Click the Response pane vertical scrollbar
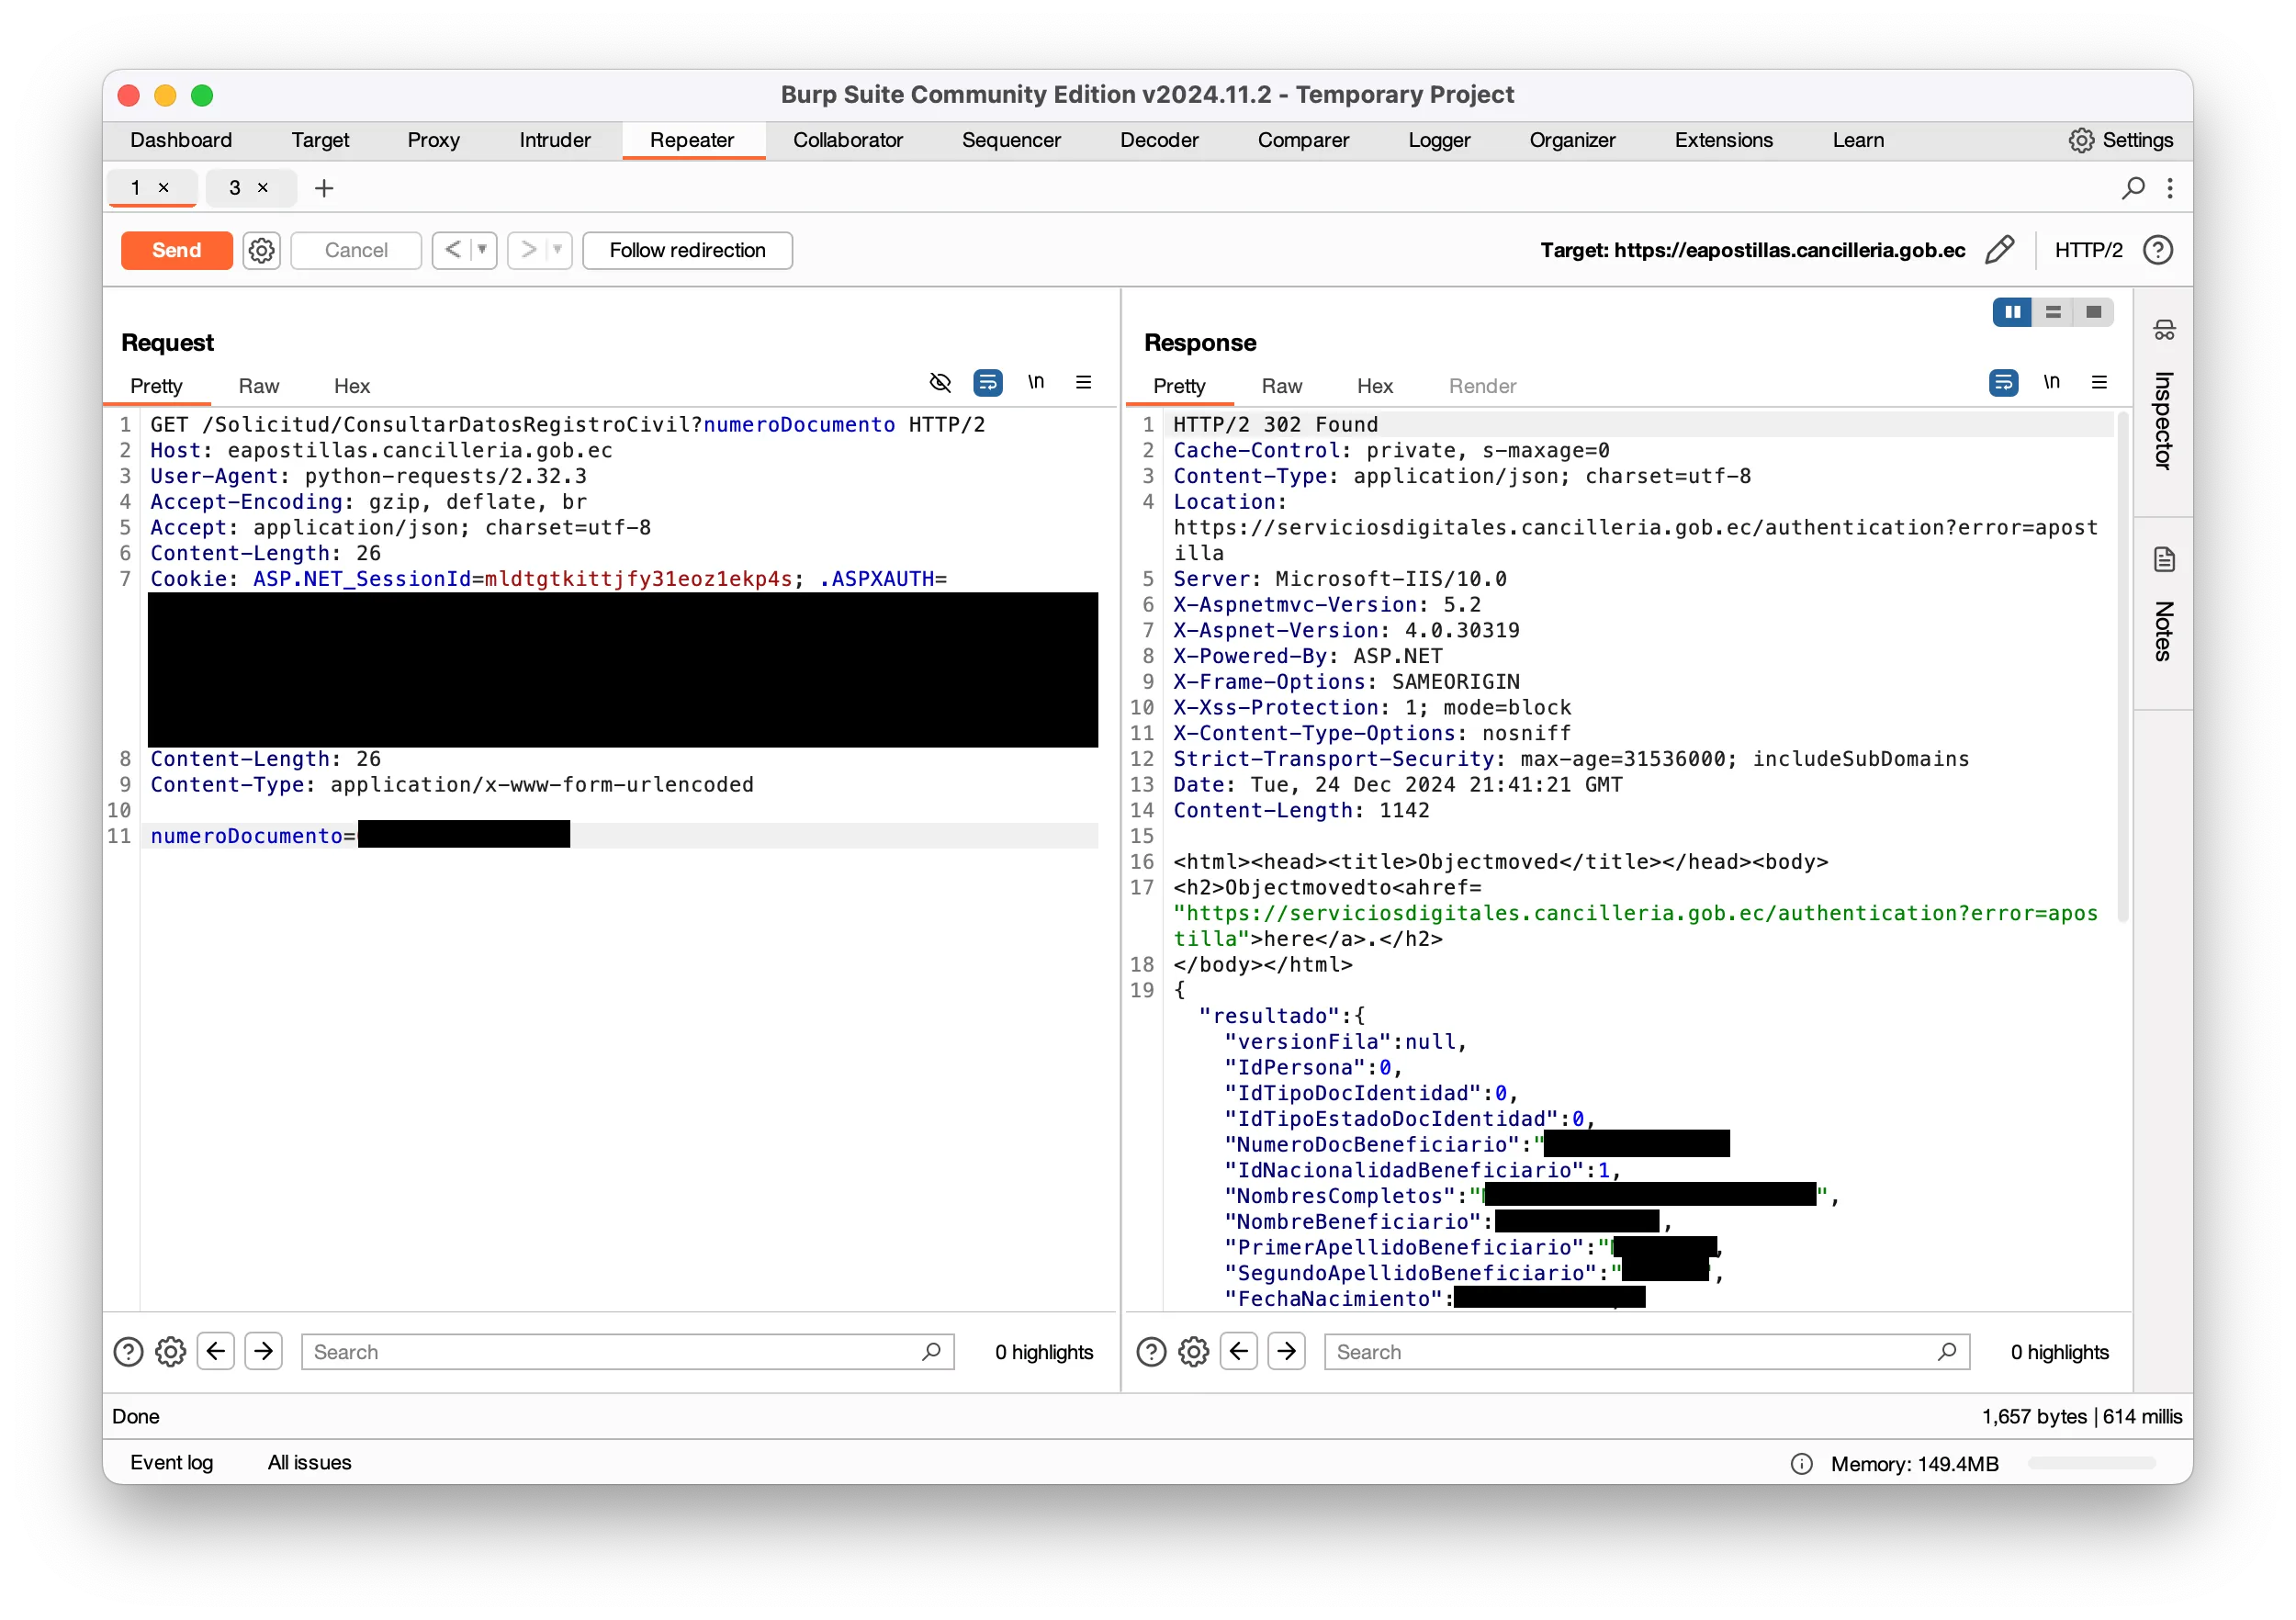The height and width of the screenshot is (1620, 2296). tap(2123, 667)
